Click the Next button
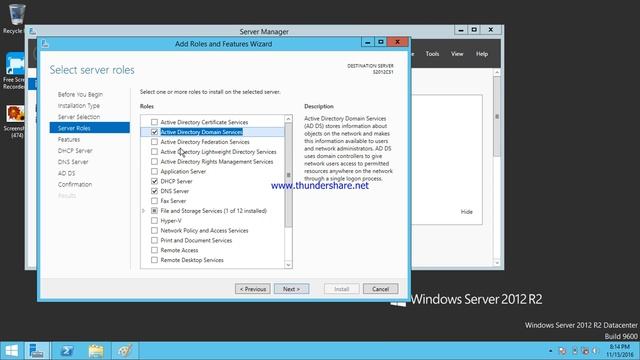 (x=291, y=289)
